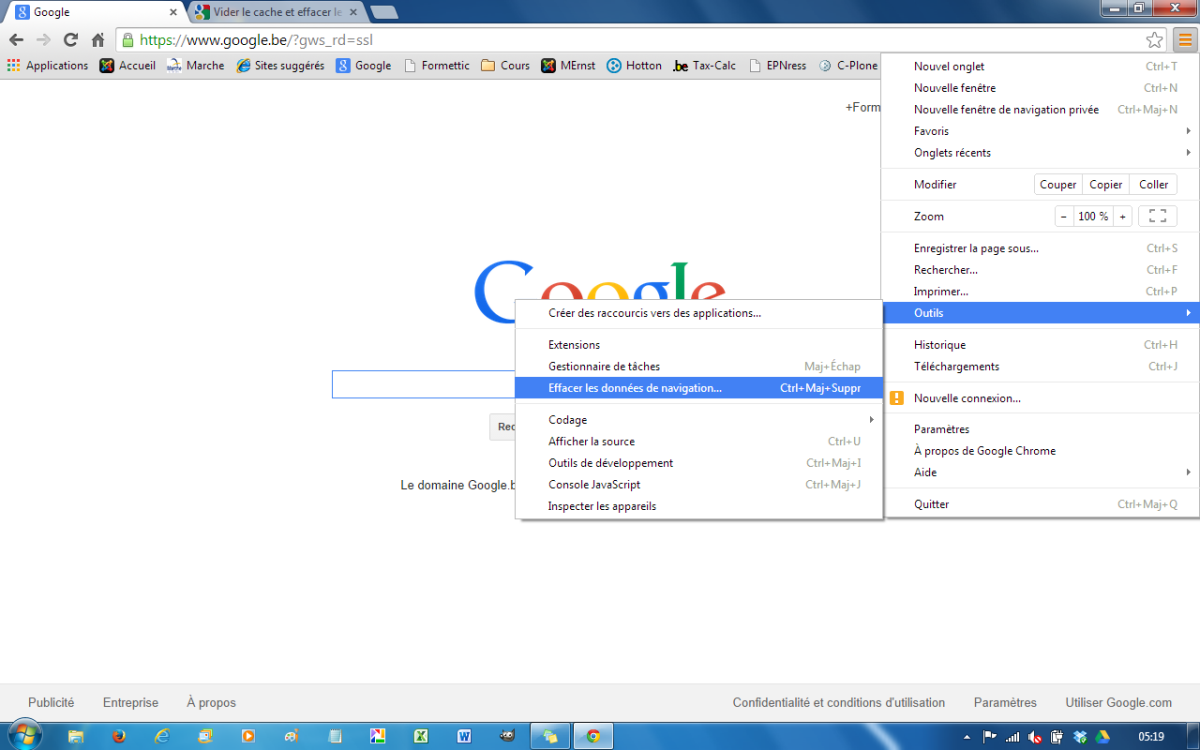Select Quitter to exit Chrome

1040,504
